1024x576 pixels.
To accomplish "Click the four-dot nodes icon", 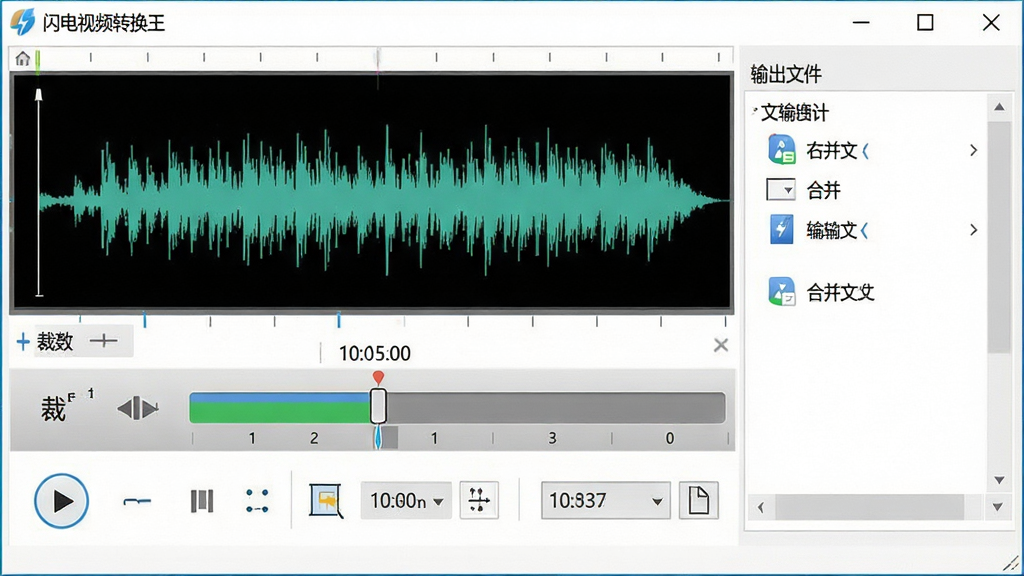I will point(257,501).
